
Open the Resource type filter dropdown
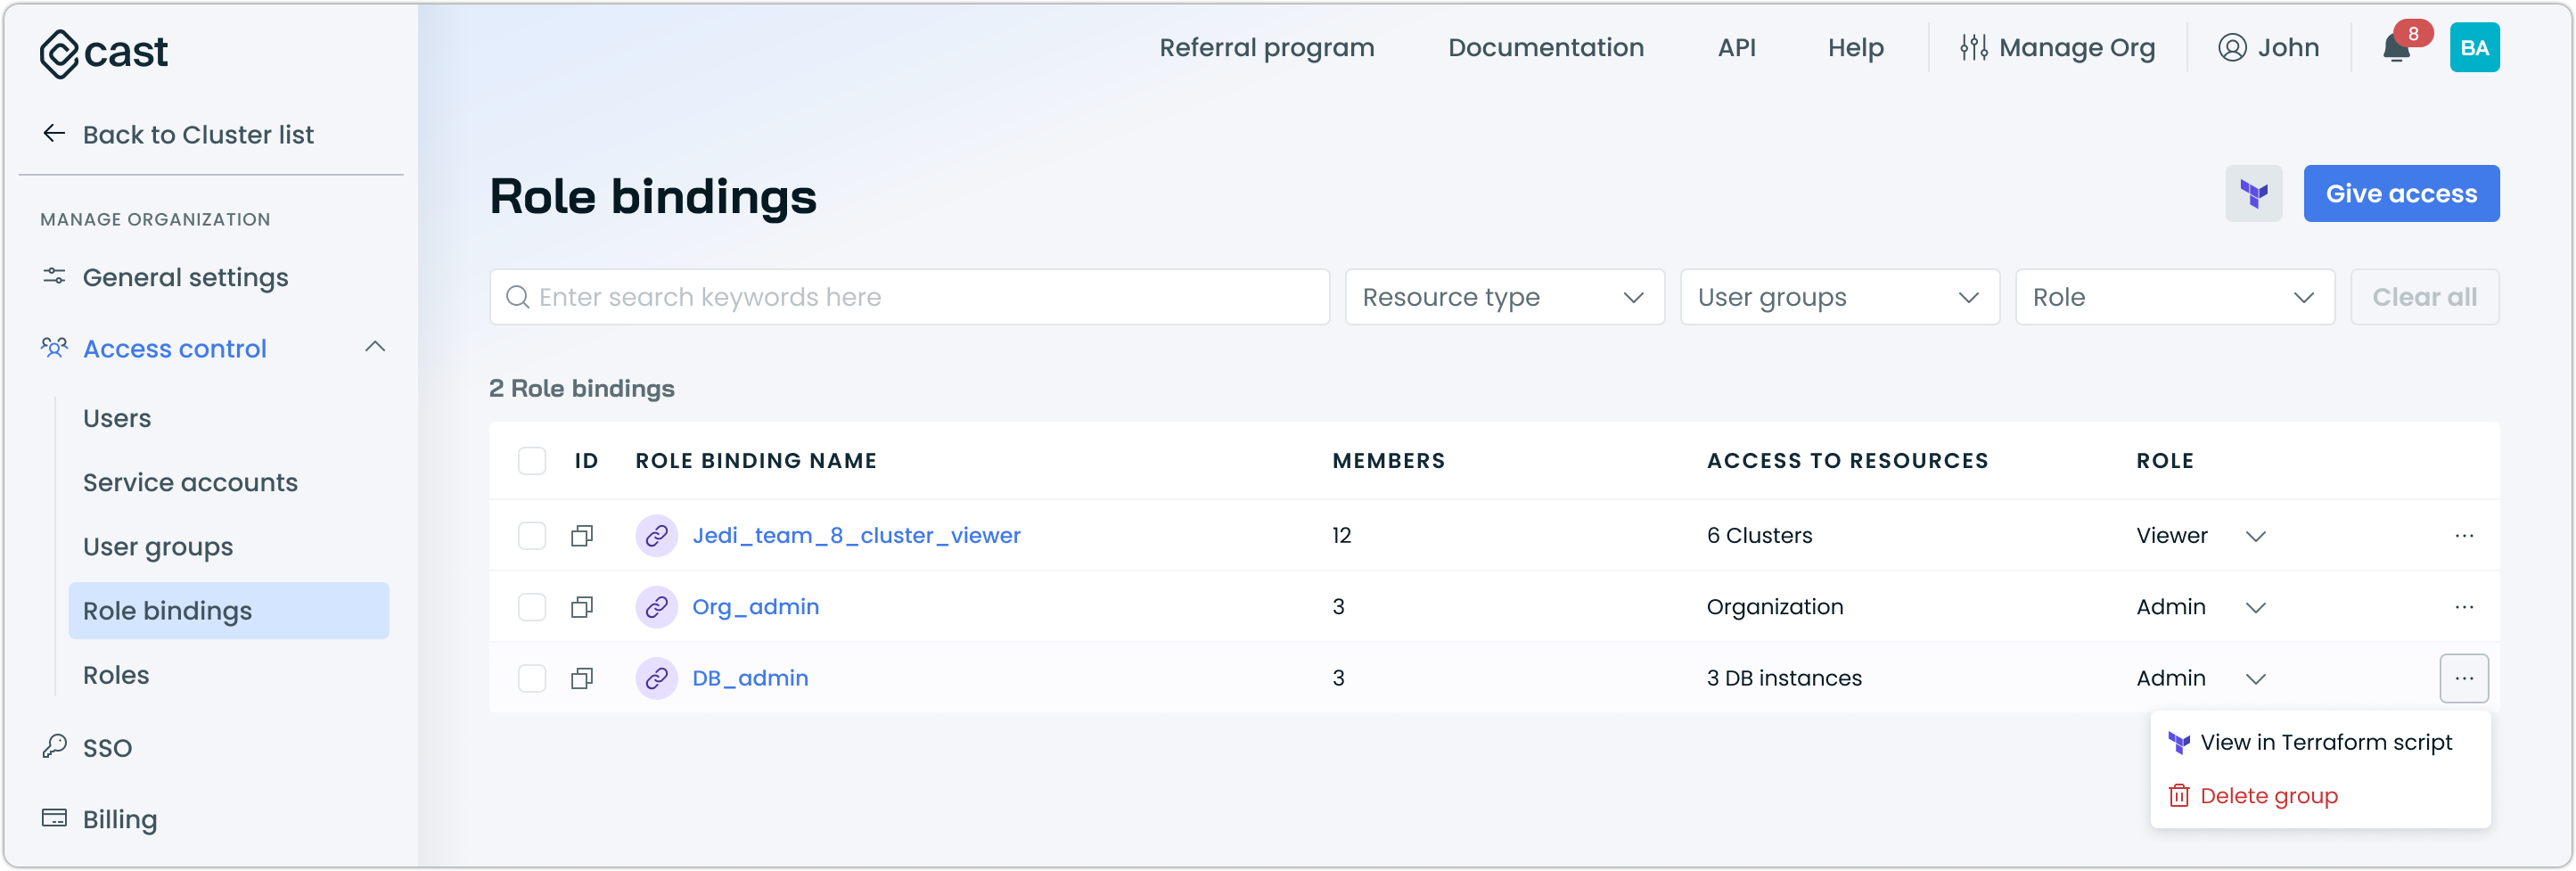coord(1504,297)
